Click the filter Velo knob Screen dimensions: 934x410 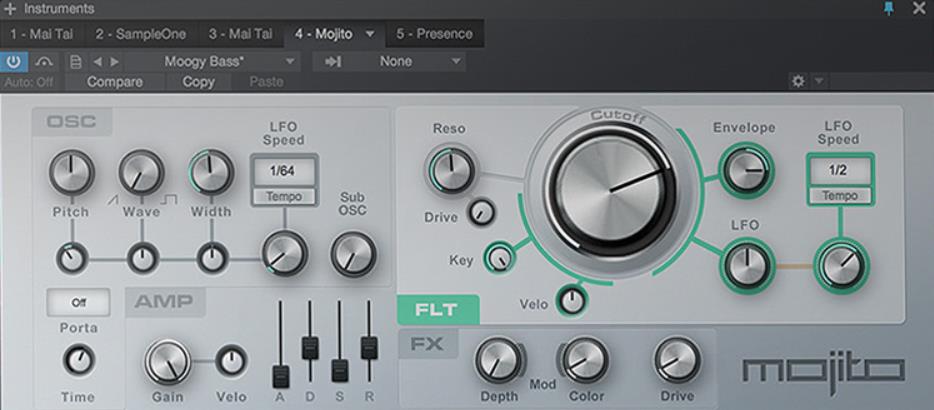(572, 301)
